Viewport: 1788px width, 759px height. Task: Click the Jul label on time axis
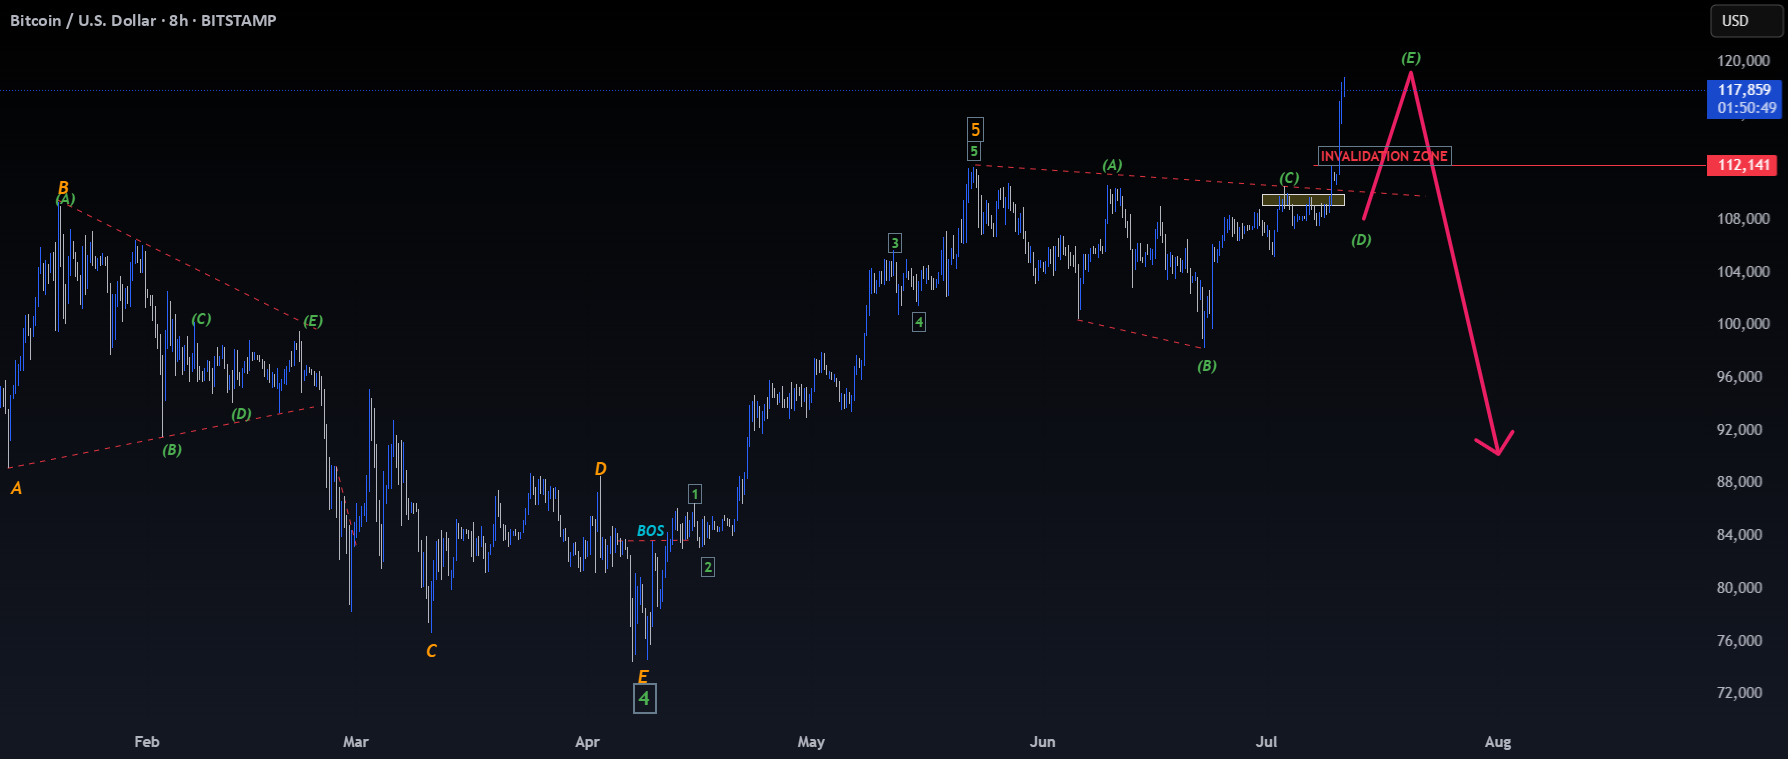tap(1266, 741)
